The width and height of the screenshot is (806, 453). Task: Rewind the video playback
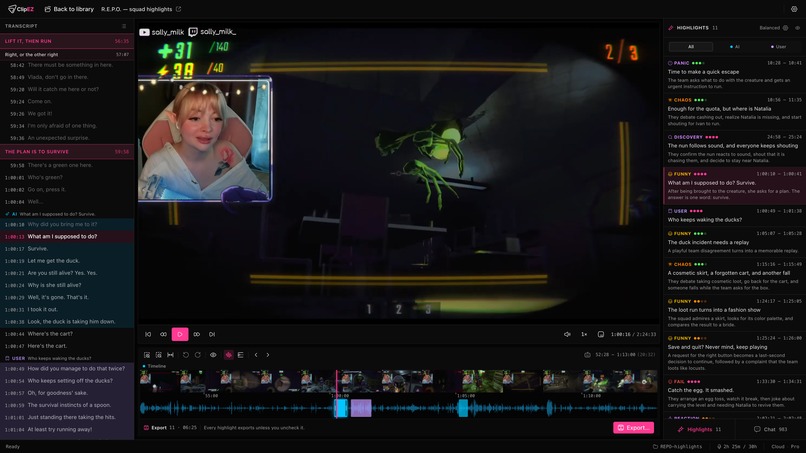(x=163, y=334)
